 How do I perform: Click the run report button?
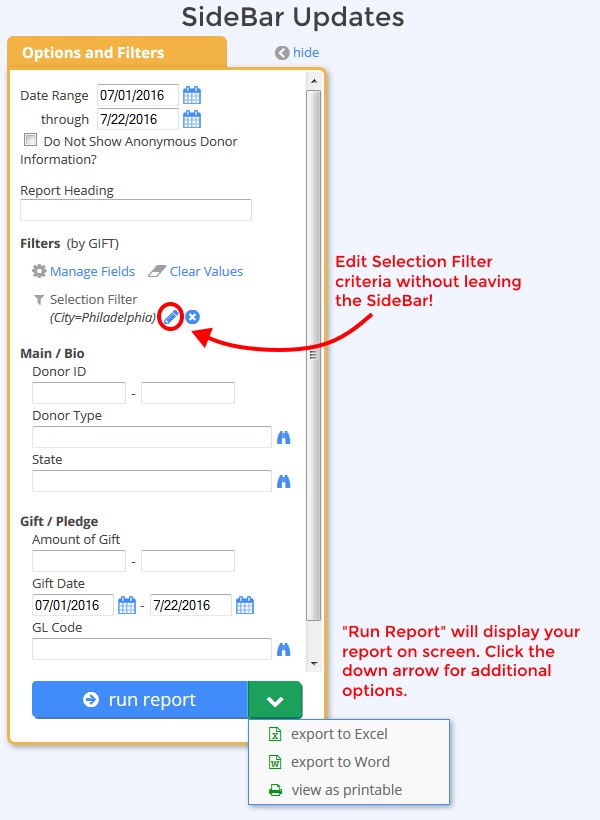[140, 700]
